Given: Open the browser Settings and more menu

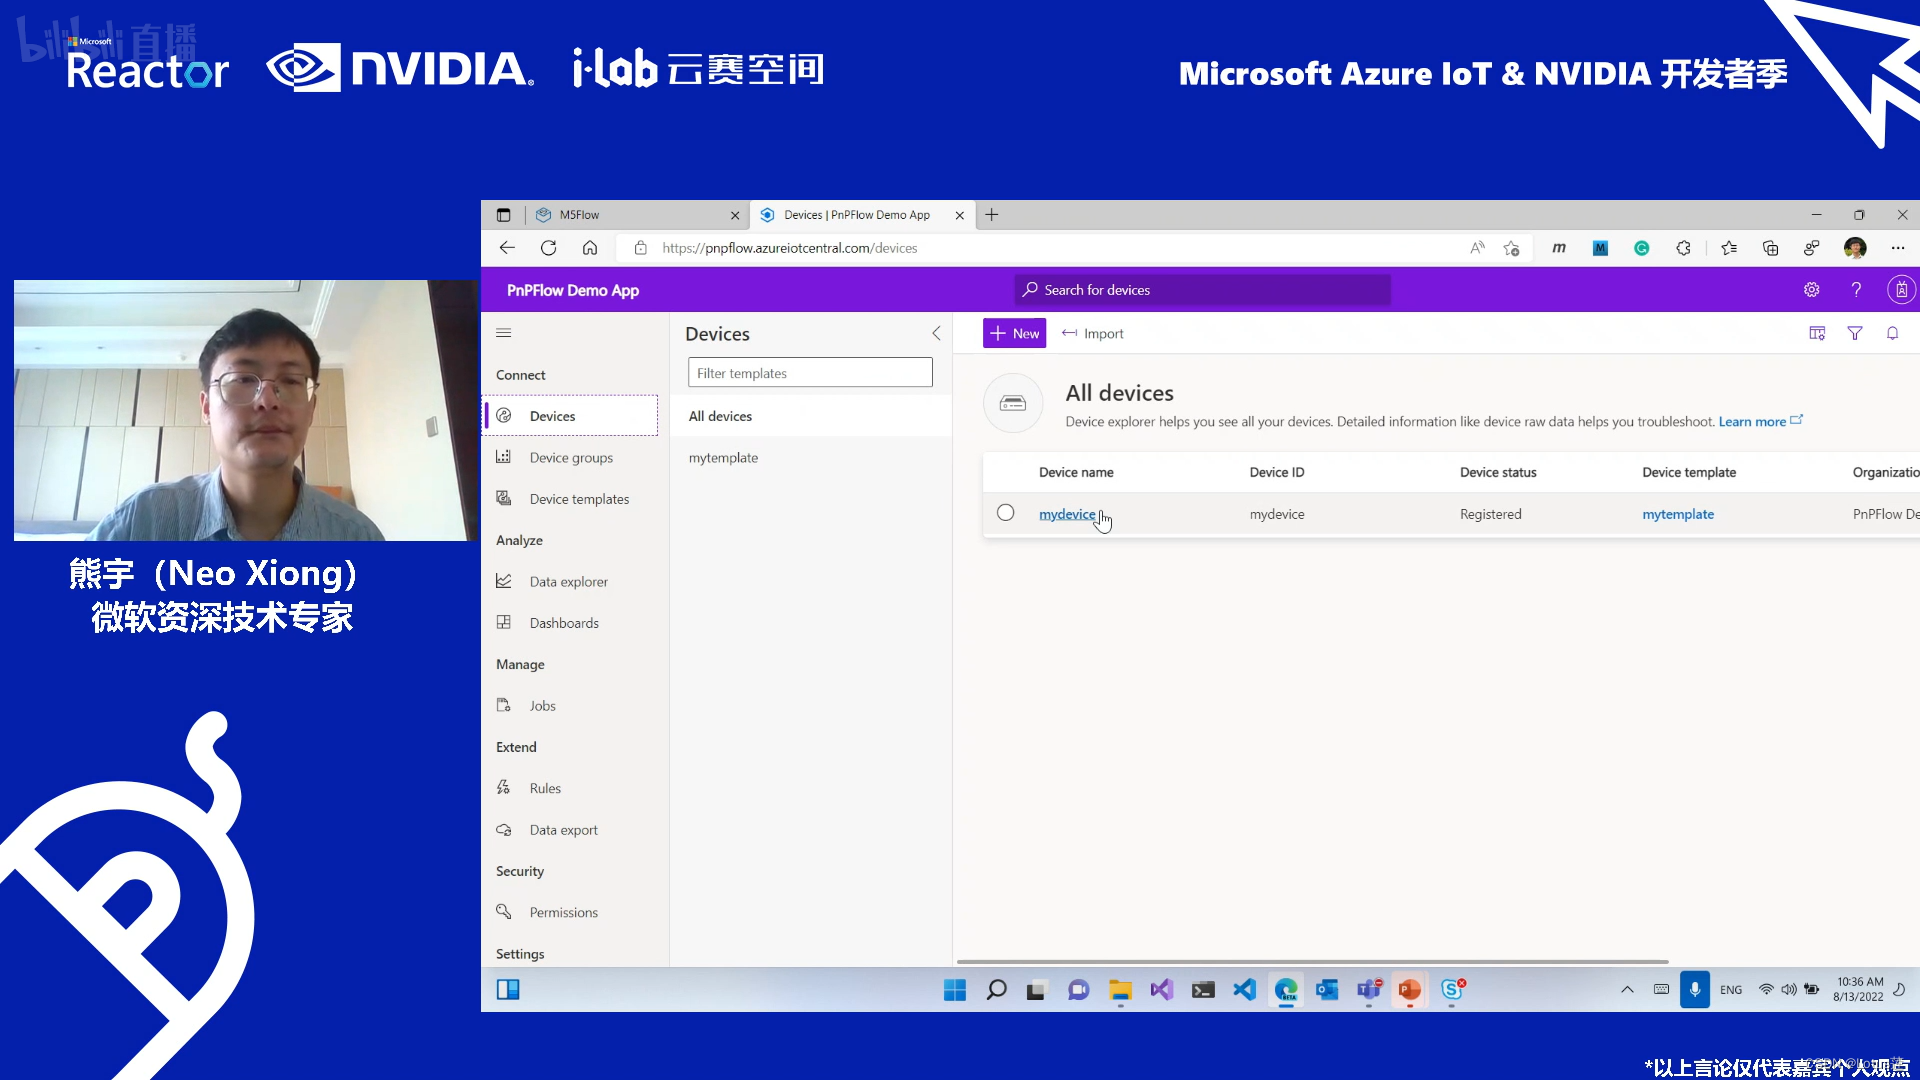Looking at the screenshot, I should 1898,248.
